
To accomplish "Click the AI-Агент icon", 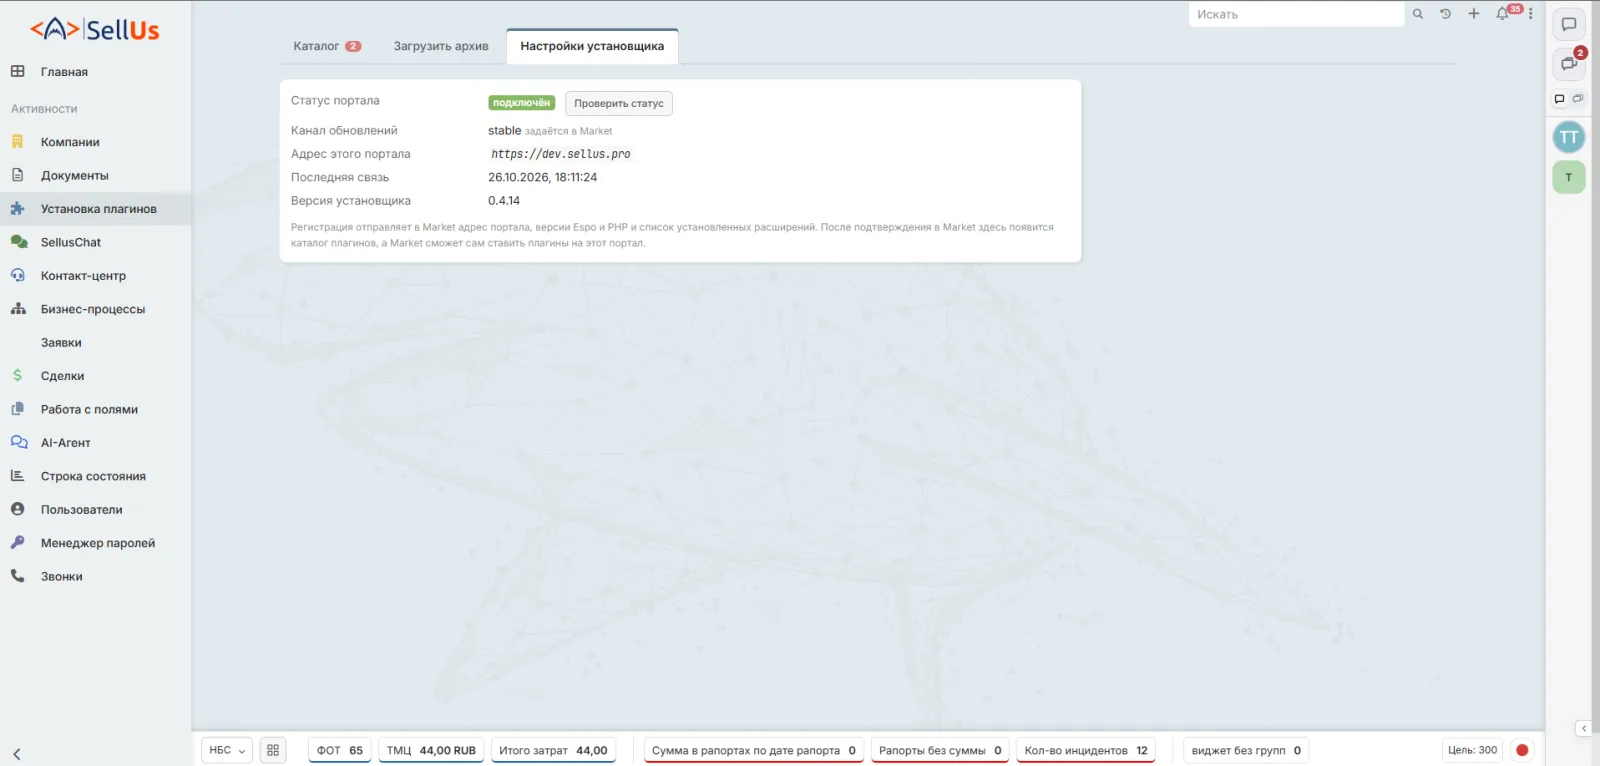I will [18, 442].
